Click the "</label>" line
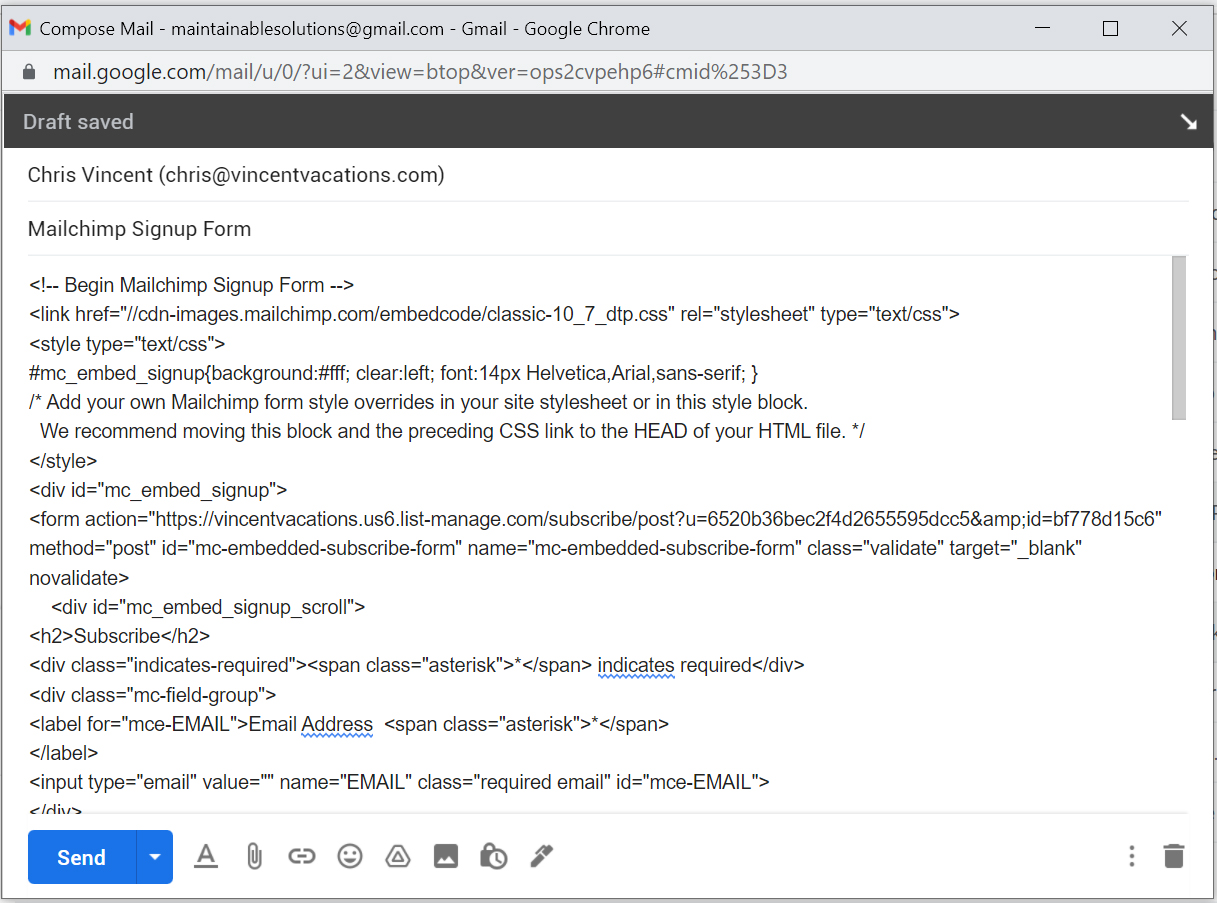This screenshot has width=1217, height=903. coord(64,753)
